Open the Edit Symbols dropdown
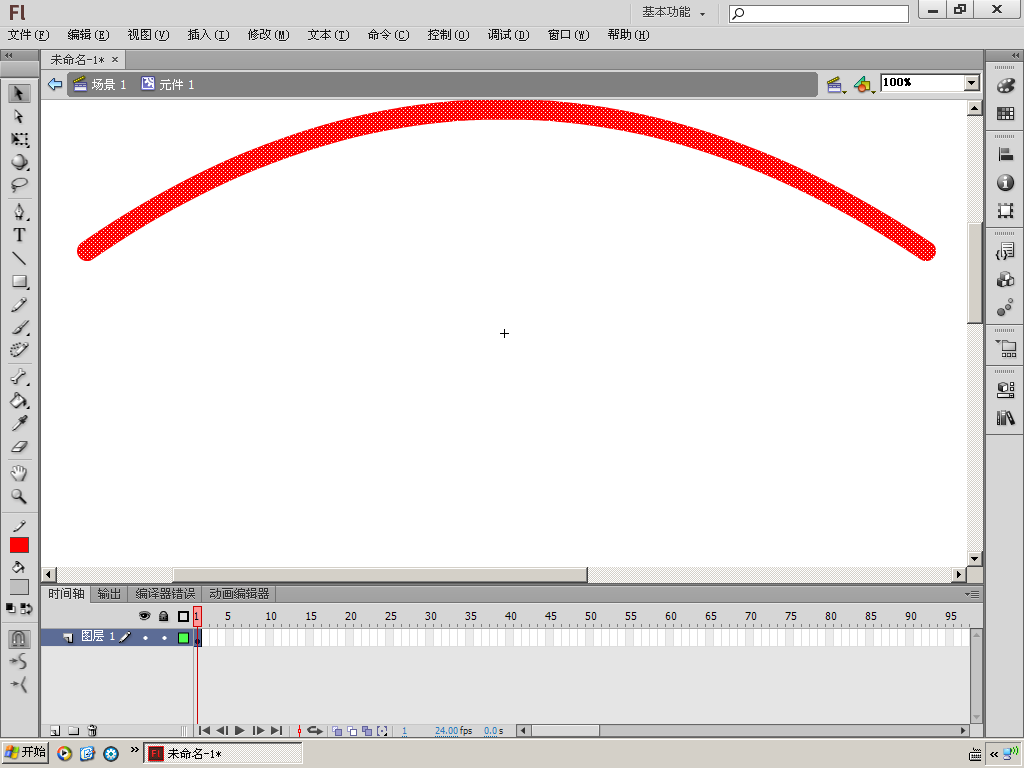This screenshot has height=768, width=1024. point(864,85)
